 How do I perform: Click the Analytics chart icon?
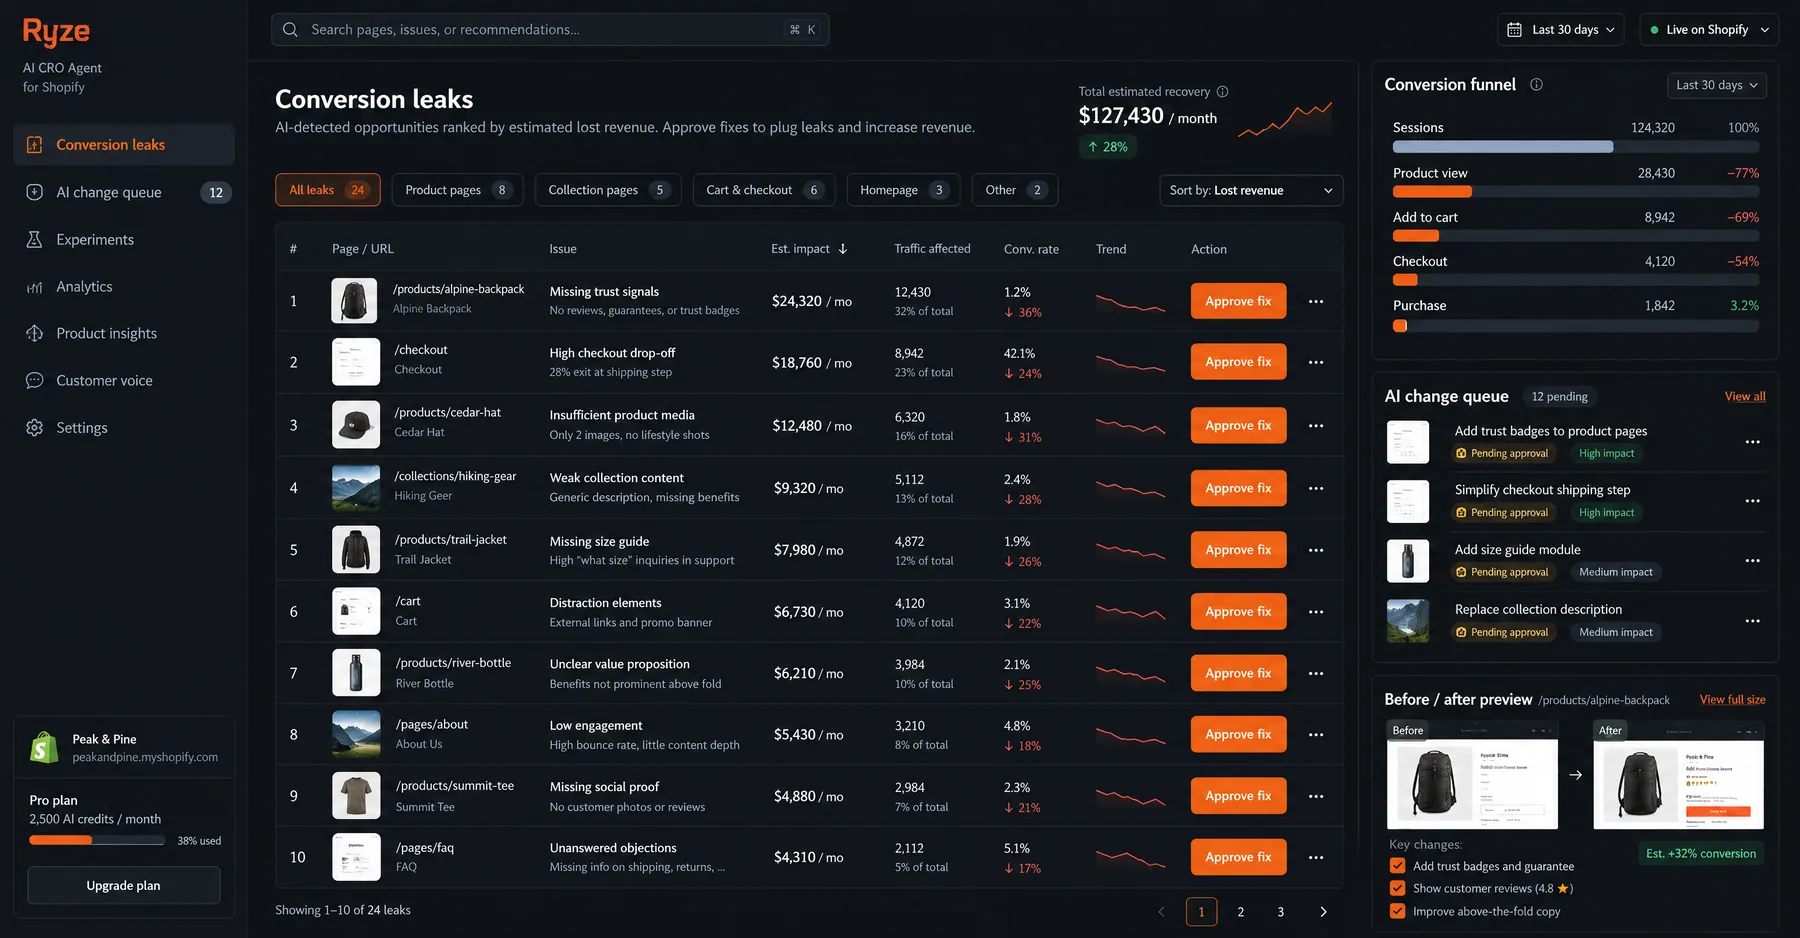34,287
